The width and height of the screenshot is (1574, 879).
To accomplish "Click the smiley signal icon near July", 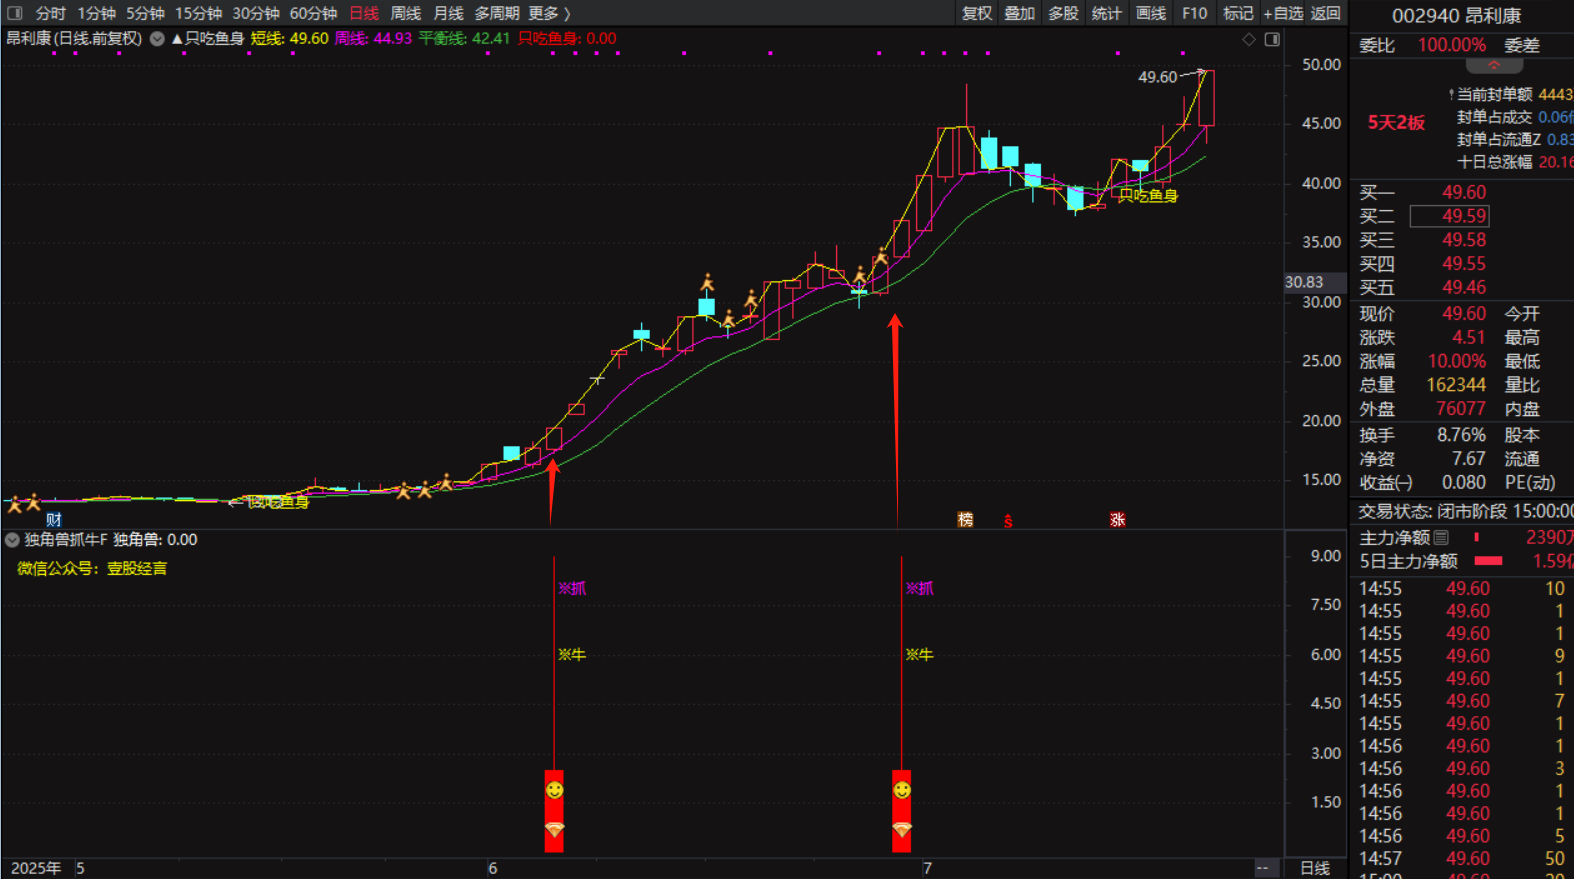I will click(x=902, y=790).
